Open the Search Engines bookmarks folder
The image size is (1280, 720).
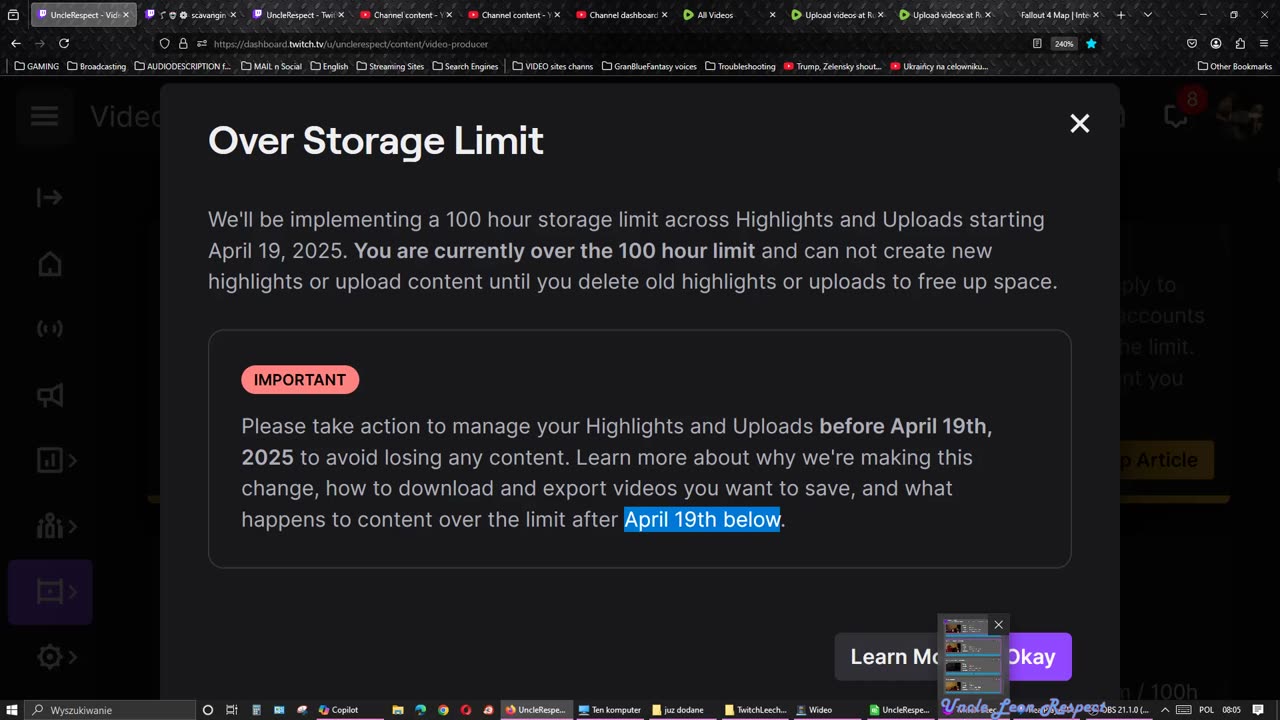pyautogui.click(x=465, y=66)
